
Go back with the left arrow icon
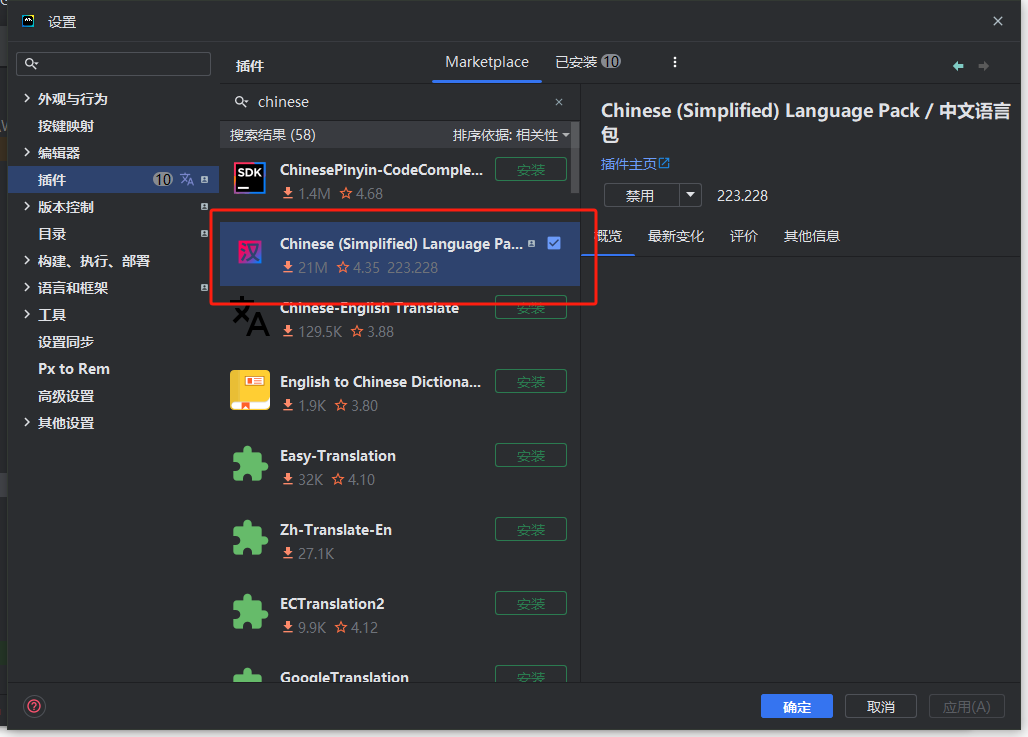(x=958, y=66)
